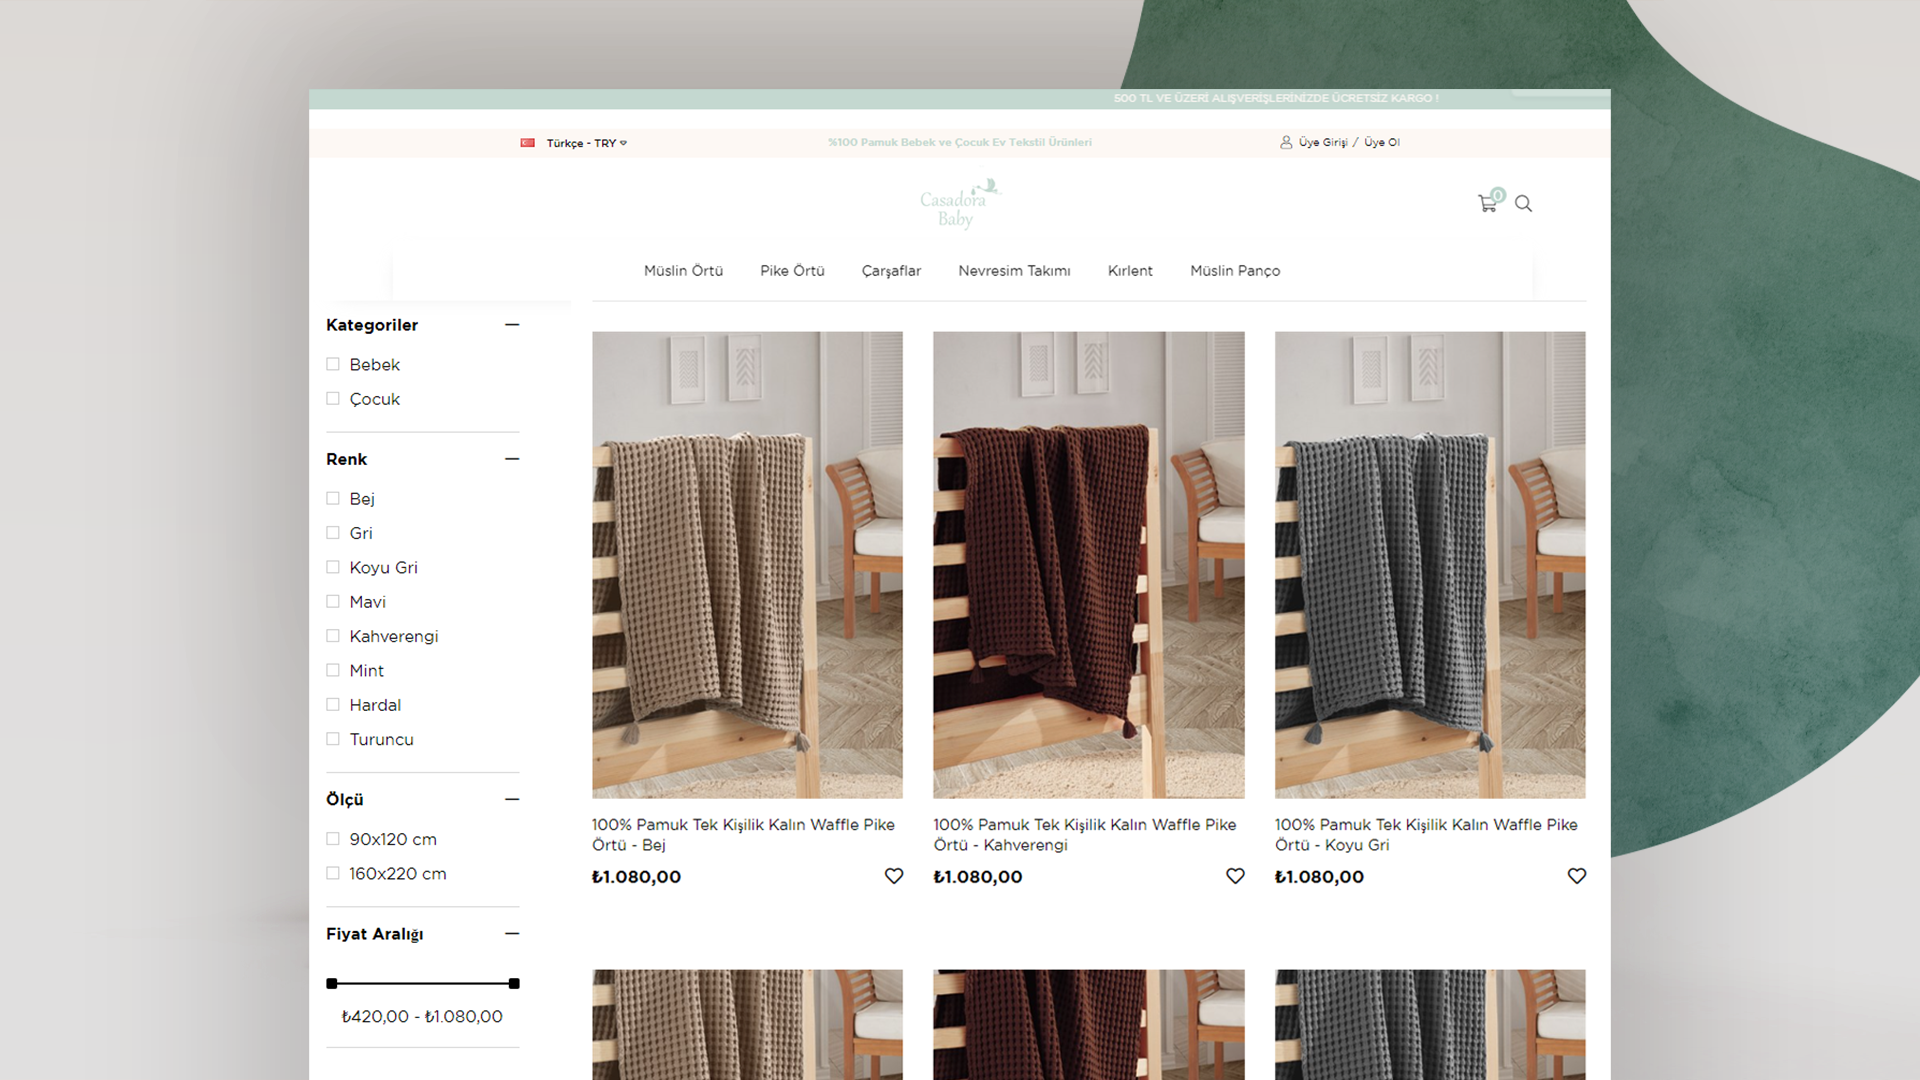
Task: Go to the Çarşaflar menu
Action: 891,271
